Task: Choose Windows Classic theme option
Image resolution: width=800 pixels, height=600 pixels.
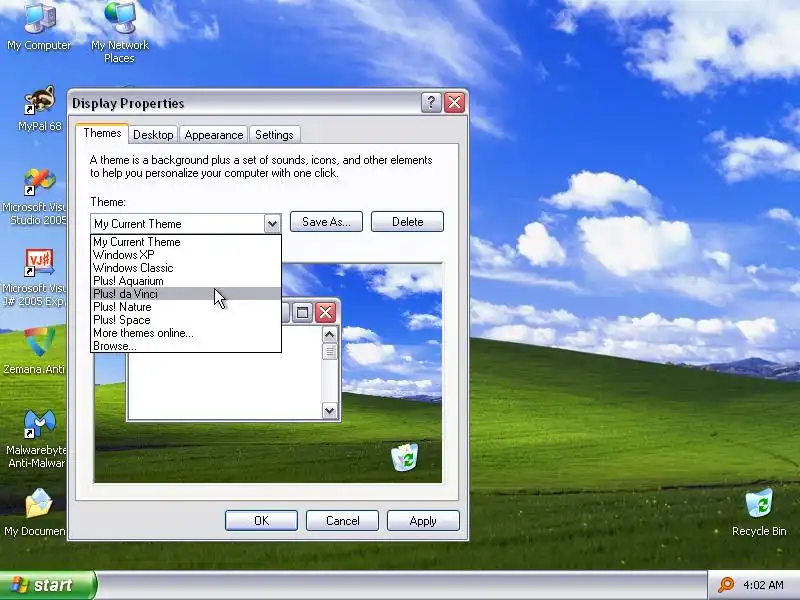Action: (186, 268)
